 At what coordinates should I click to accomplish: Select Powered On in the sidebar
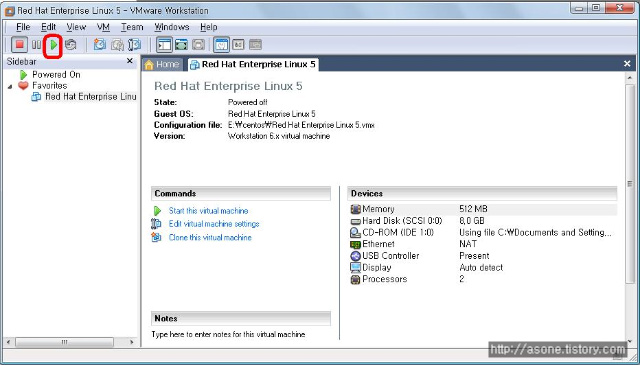(x=56, y=74)
